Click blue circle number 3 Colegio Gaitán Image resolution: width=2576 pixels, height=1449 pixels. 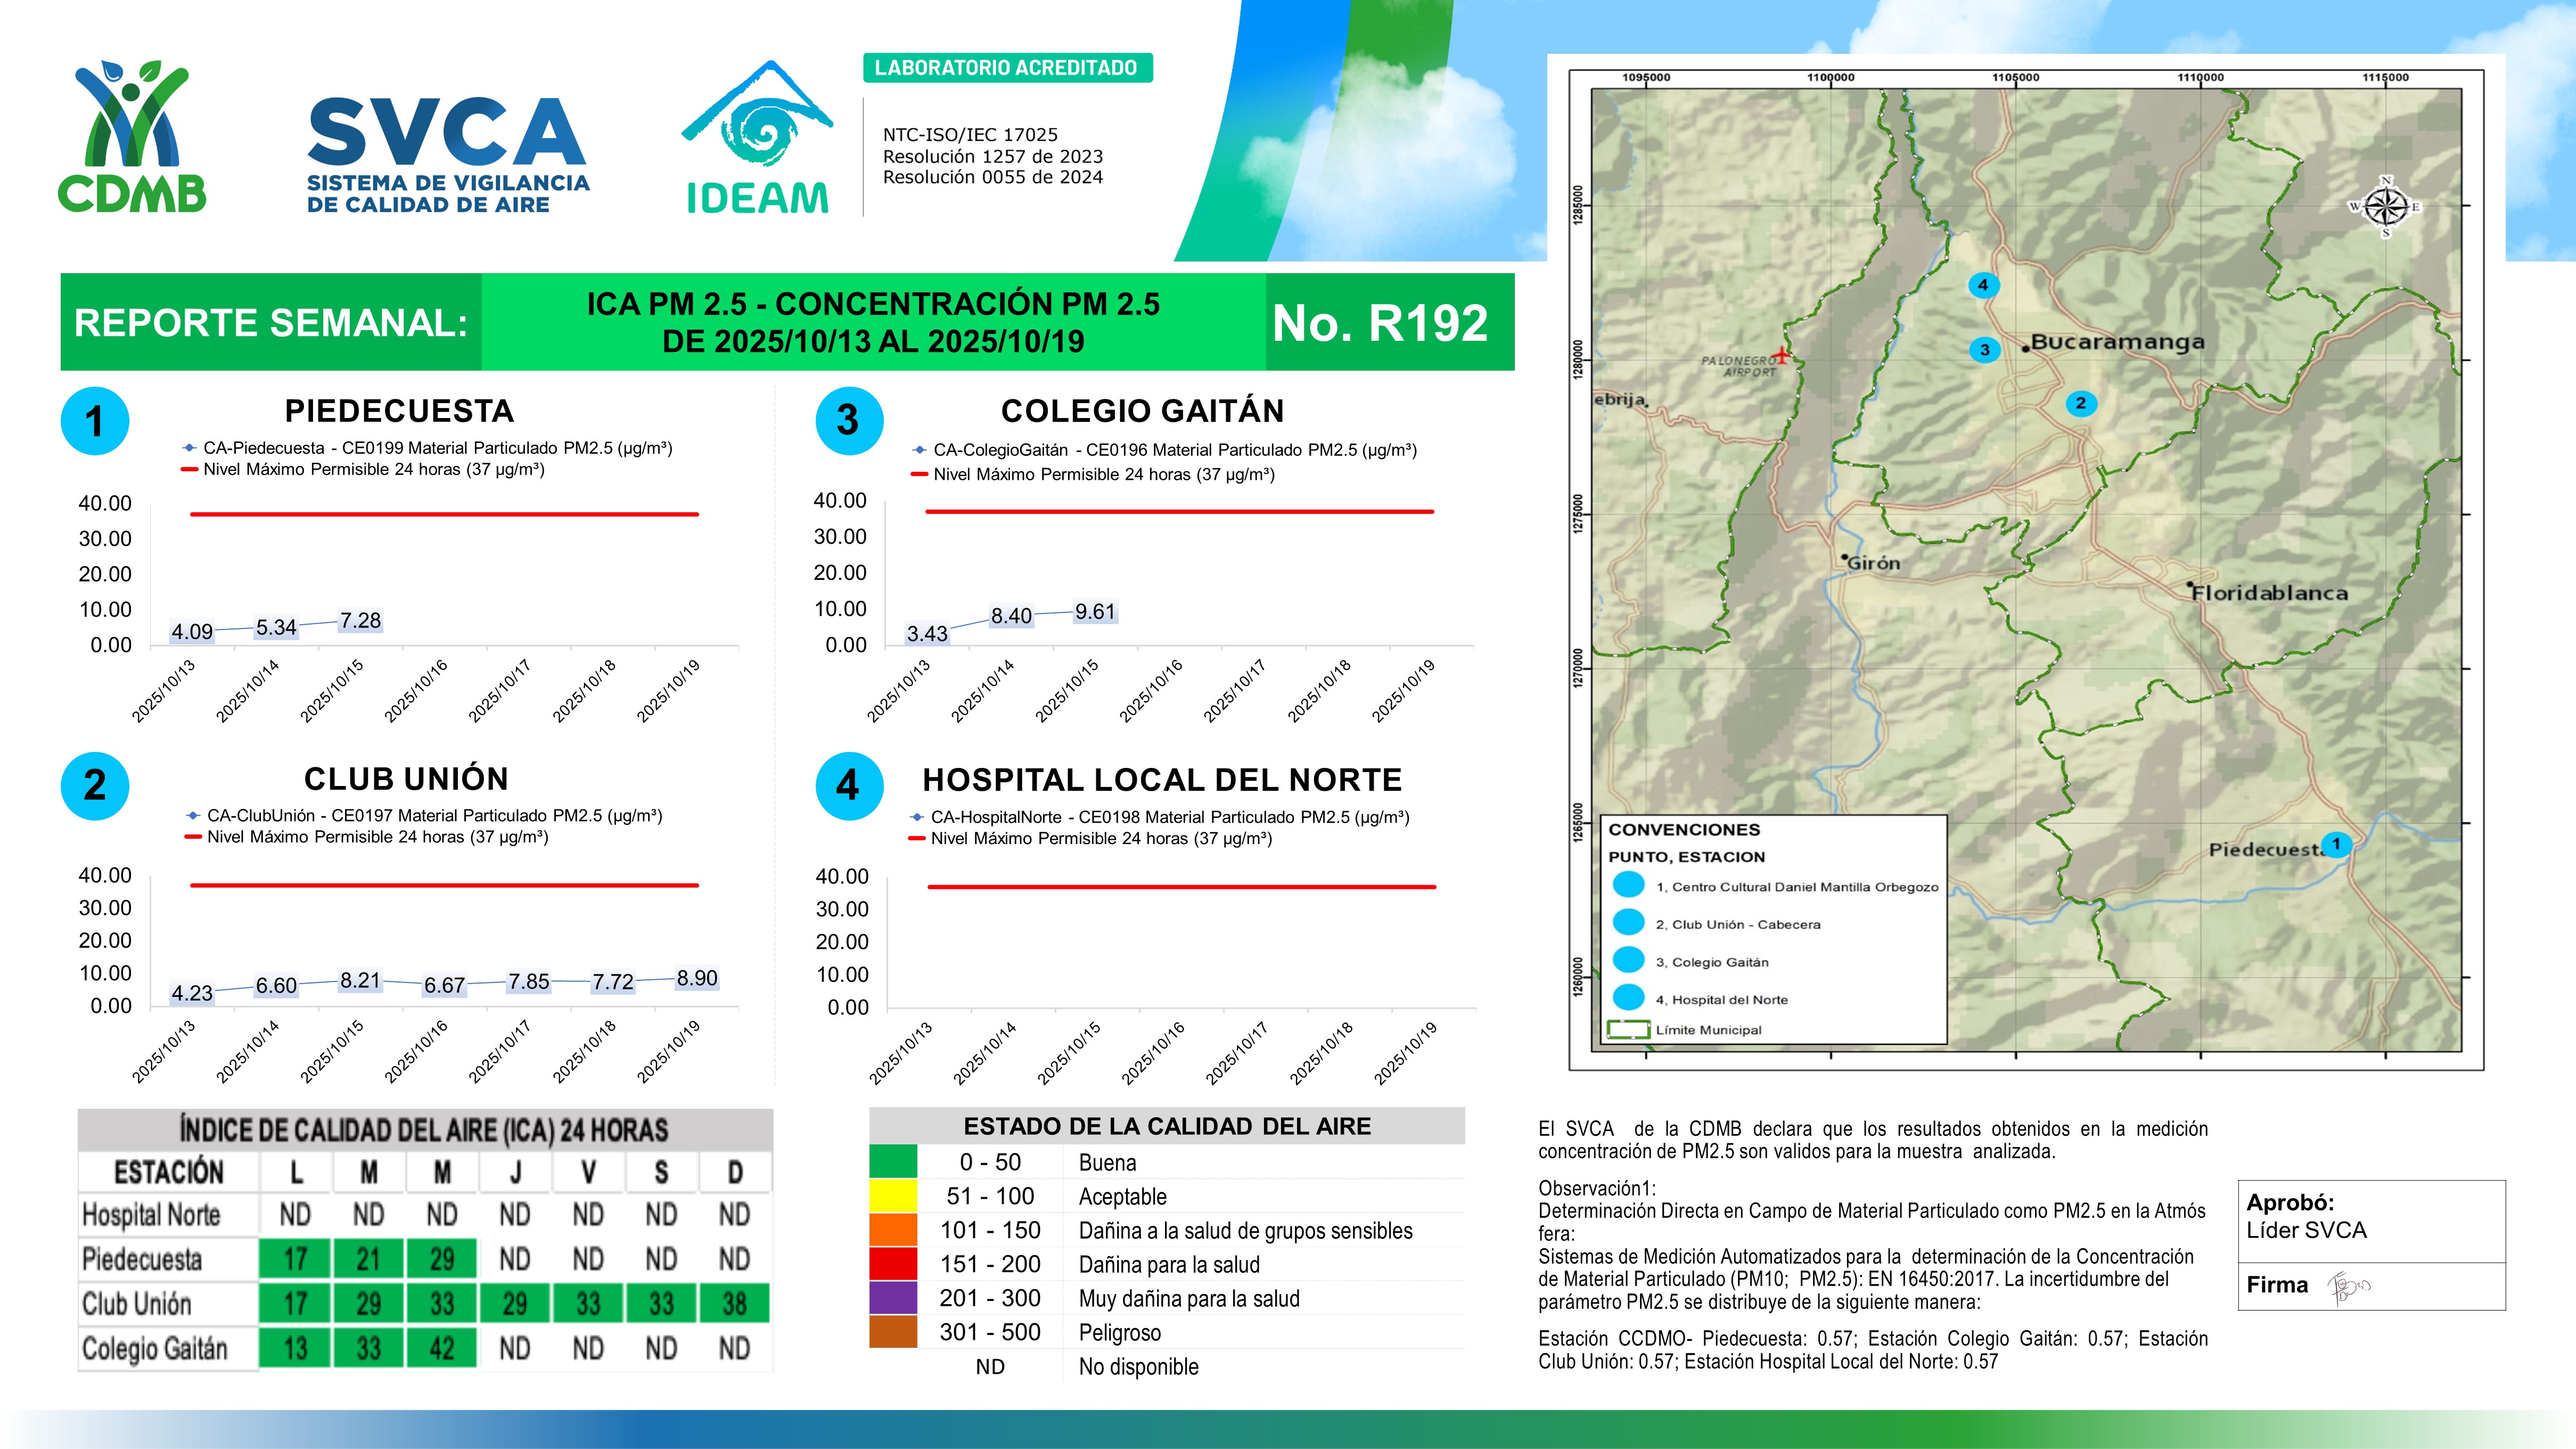click(849, 421)
